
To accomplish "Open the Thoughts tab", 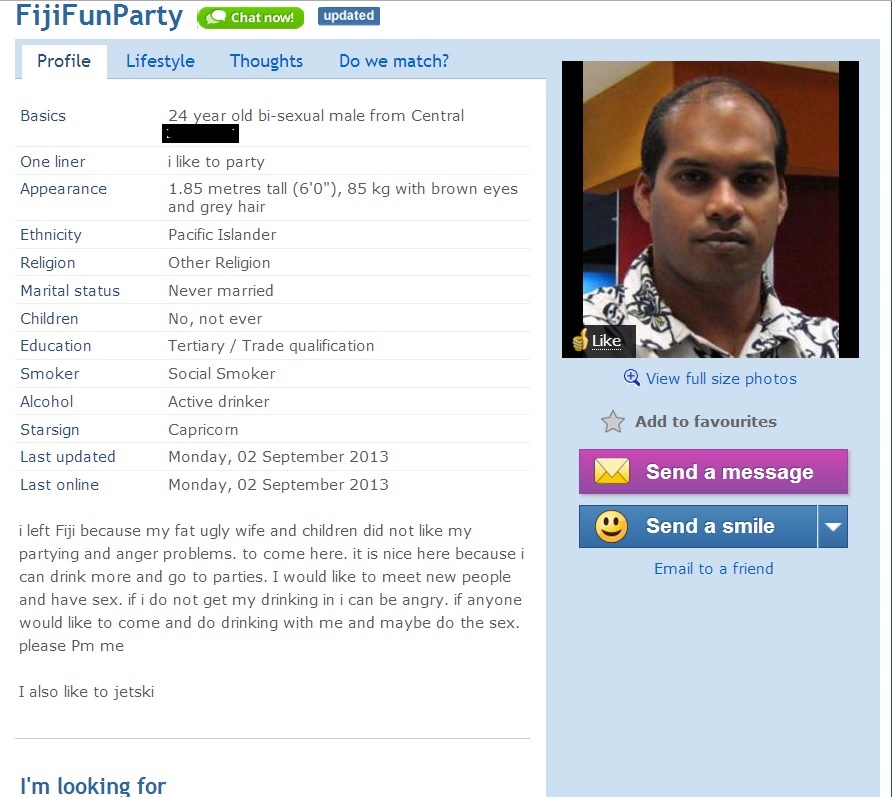I will click(x=266, y=61).
